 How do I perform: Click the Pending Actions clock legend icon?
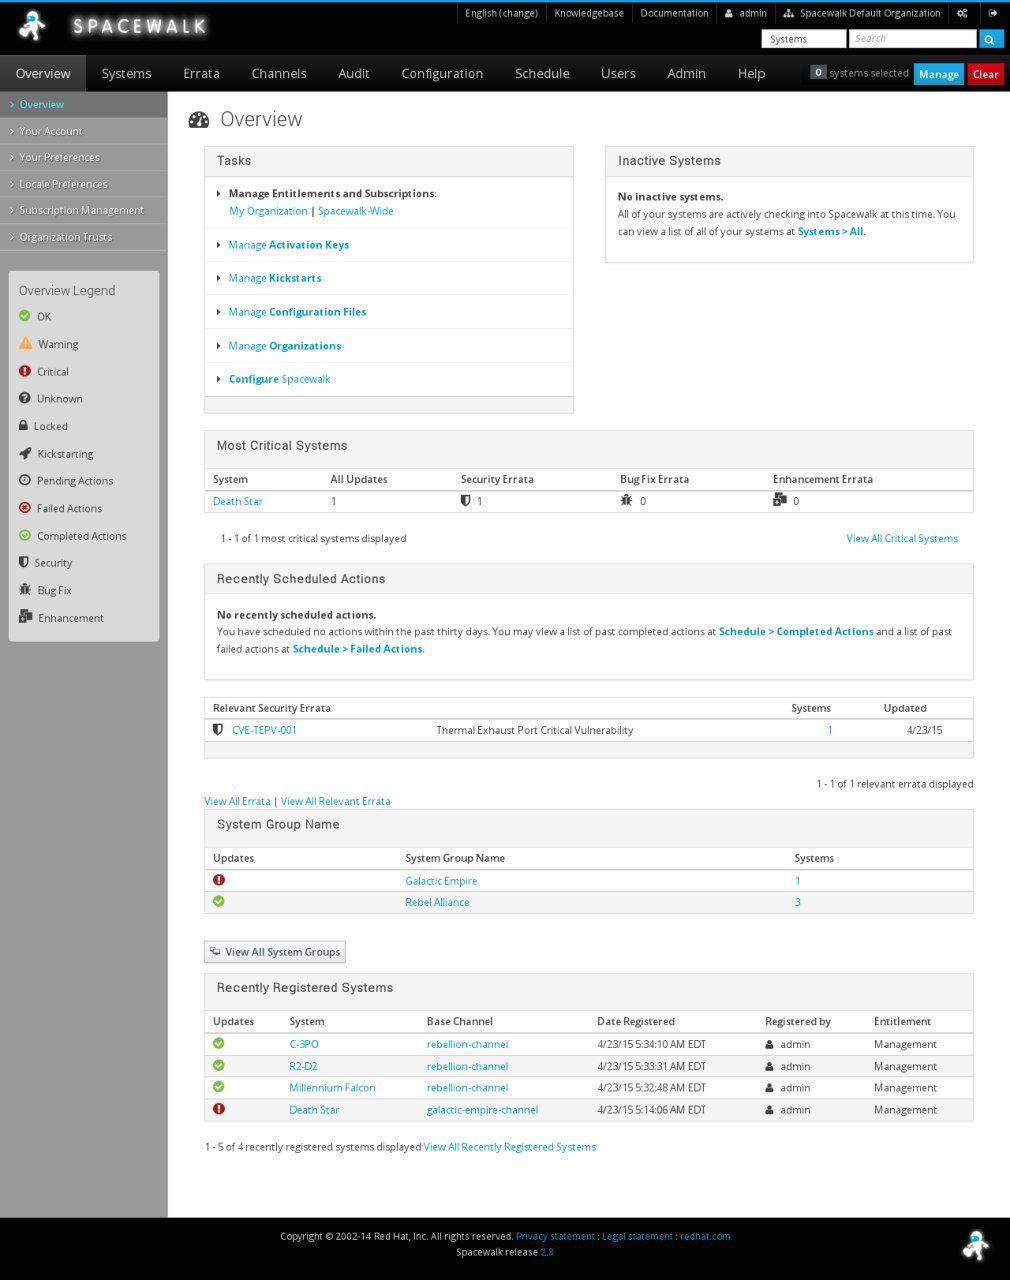25,480
